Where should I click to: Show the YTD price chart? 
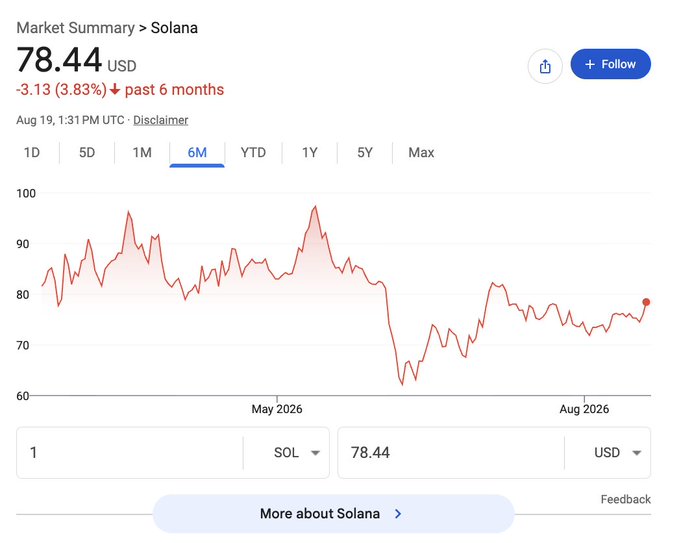[253, 152]
